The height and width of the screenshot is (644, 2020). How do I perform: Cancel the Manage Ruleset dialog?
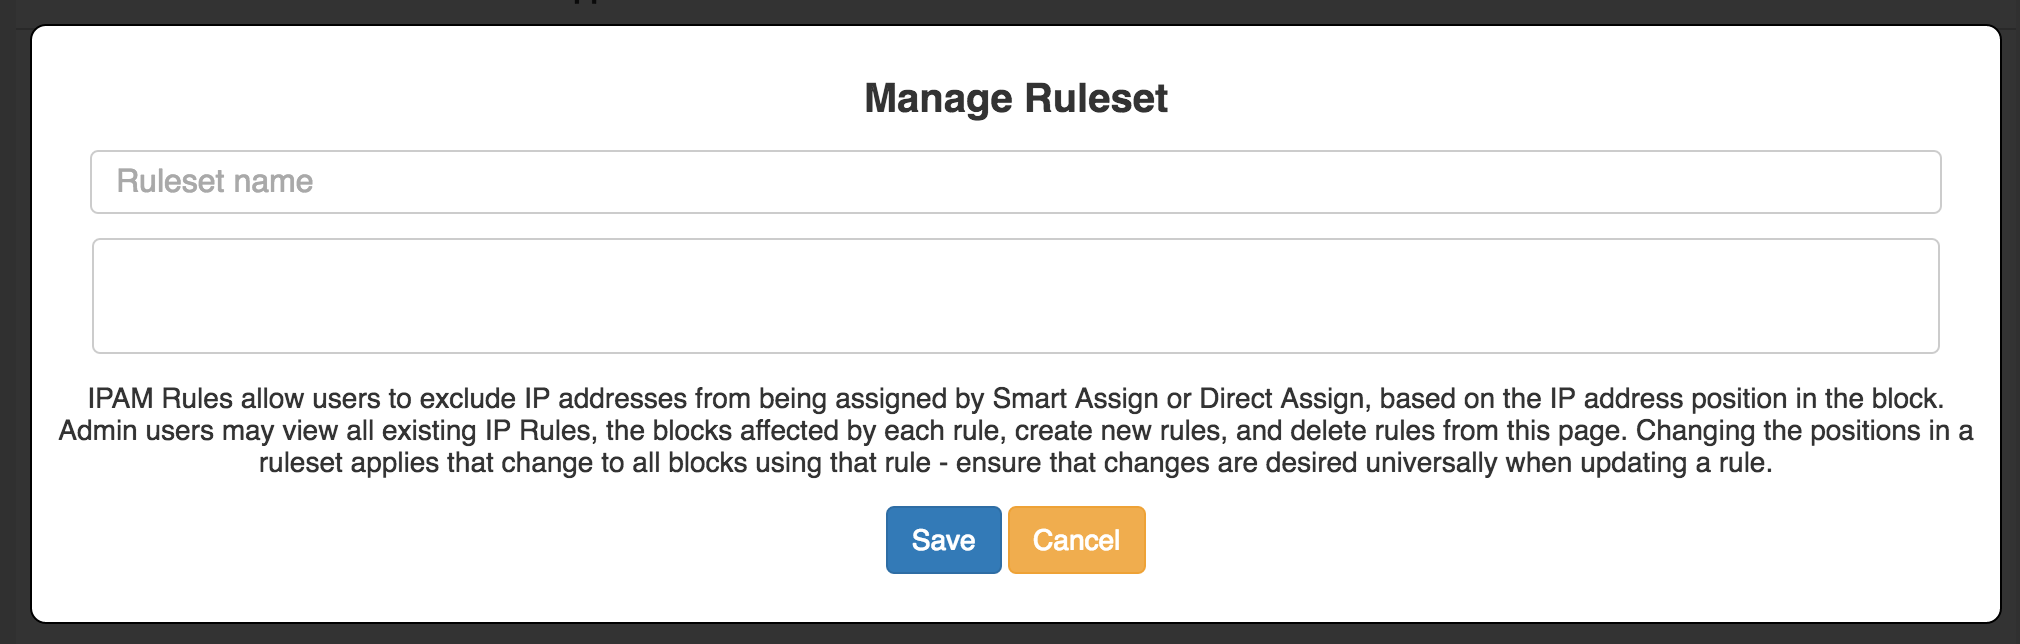pyautogui.click(x=1076, y=540)
